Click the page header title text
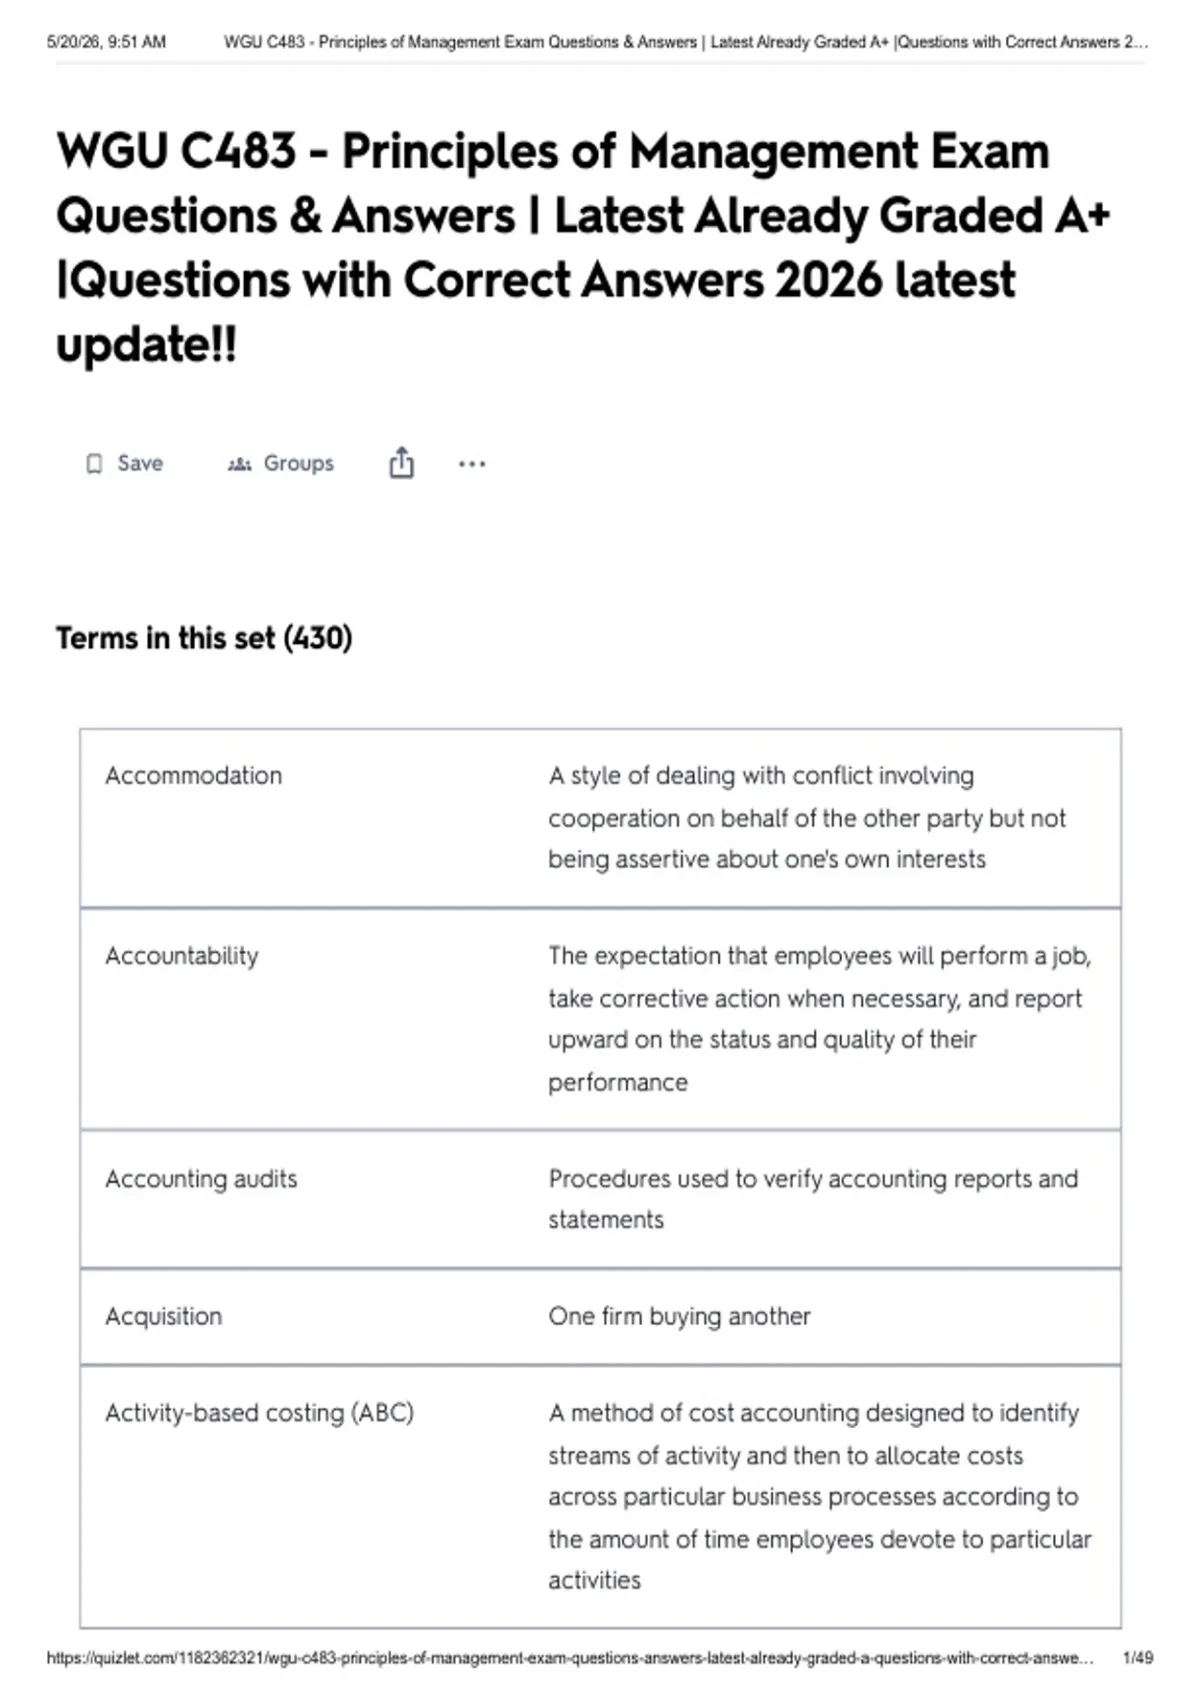Image resolution: width=1200 pixels, height=1700 pixels. click(x=686, y=42)
